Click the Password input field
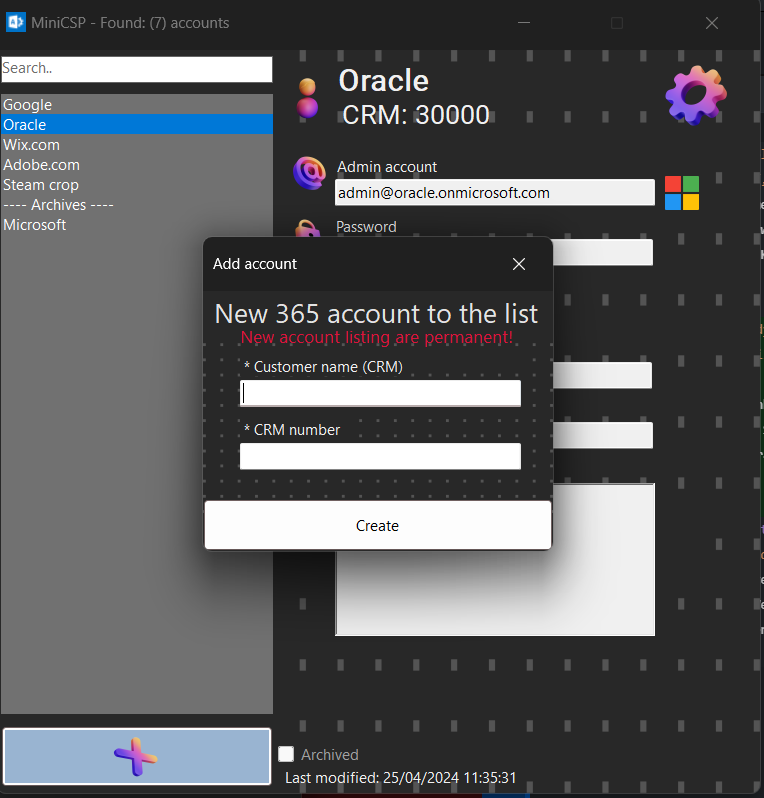Viewport: 764px width, 798px height. click(603, 252)
